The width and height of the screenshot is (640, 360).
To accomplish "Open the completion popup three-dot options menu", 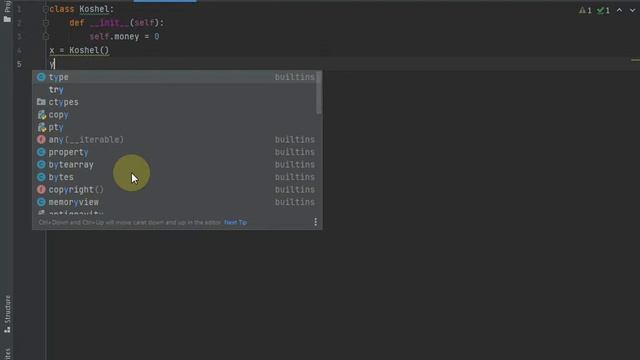I will click(315, 222).
